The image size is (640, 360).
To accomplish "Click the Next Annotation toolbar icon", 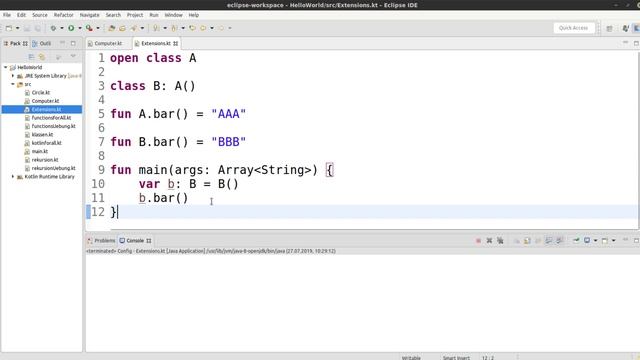I will (156, 28).
